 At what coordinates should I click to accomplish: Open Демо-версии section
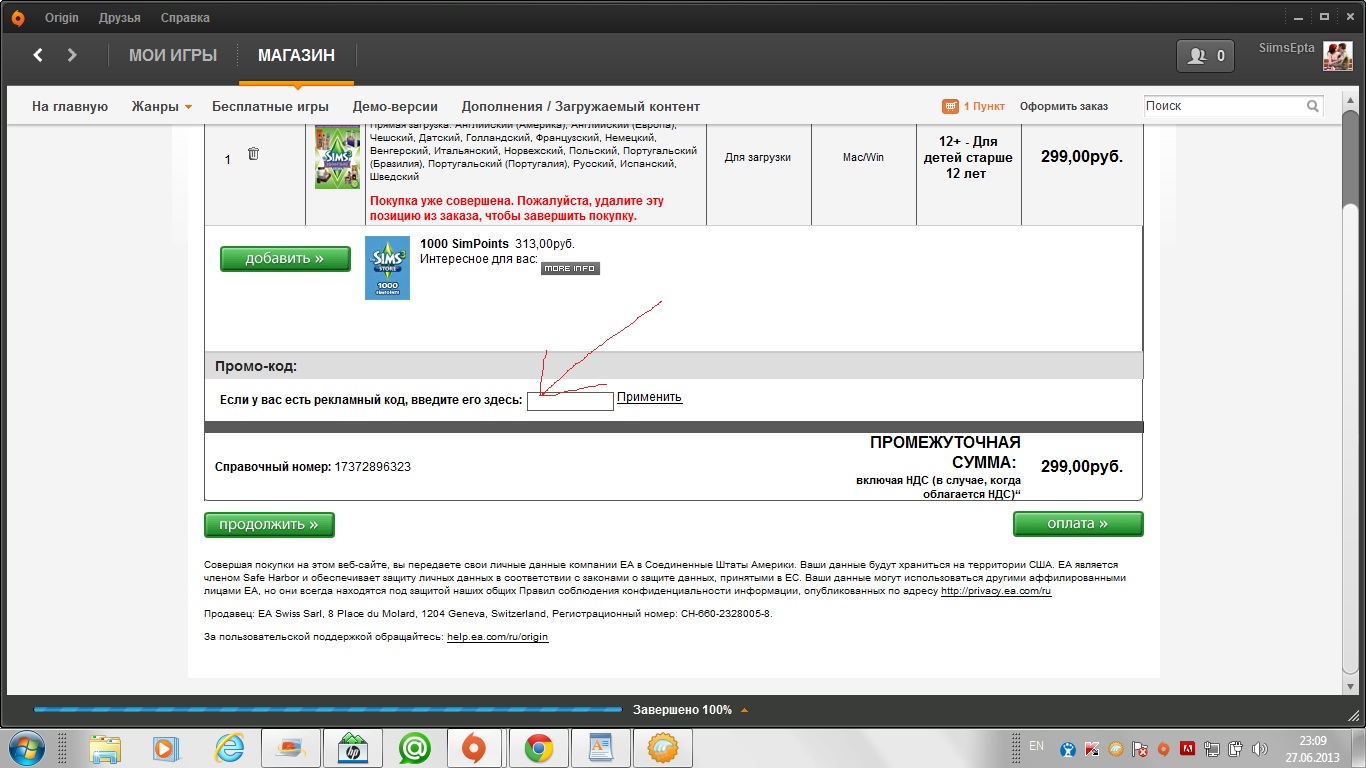coord(395,106)
